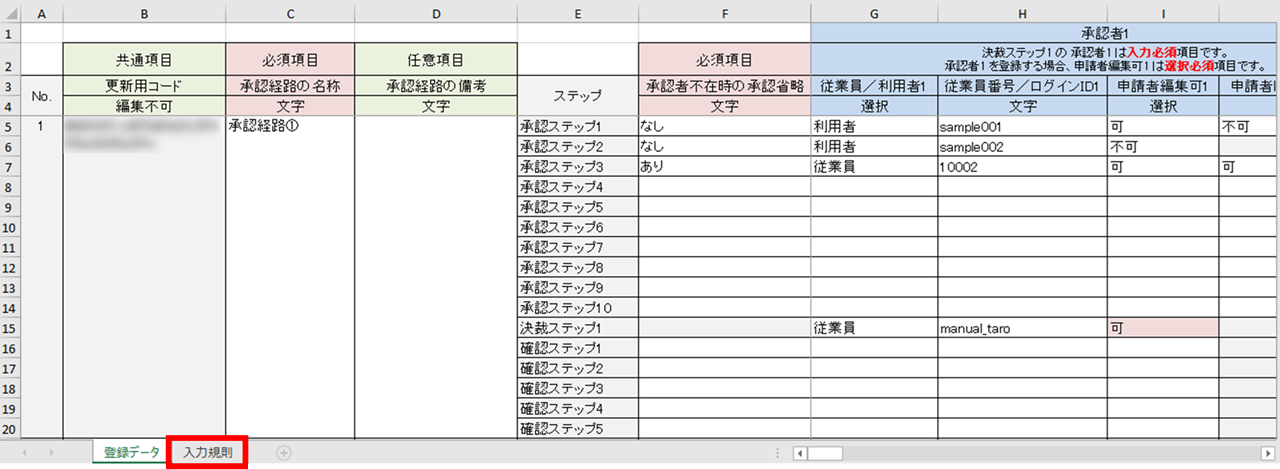Select column H header
This screenshot has height=469, width=1280.
tap(1023, 13)
